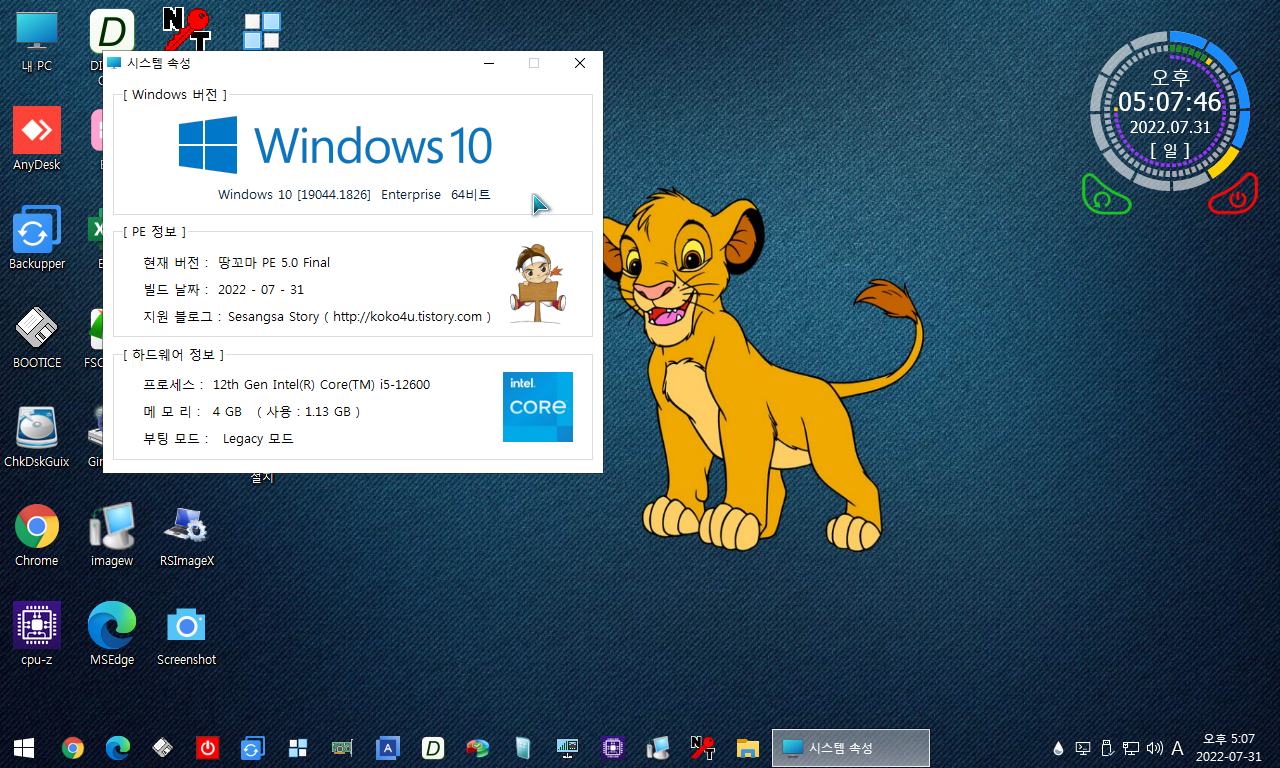Screen dimensions: 1280x768
Task: Click the Legacy 모드 boot mode text
Action: pos(258,439)
